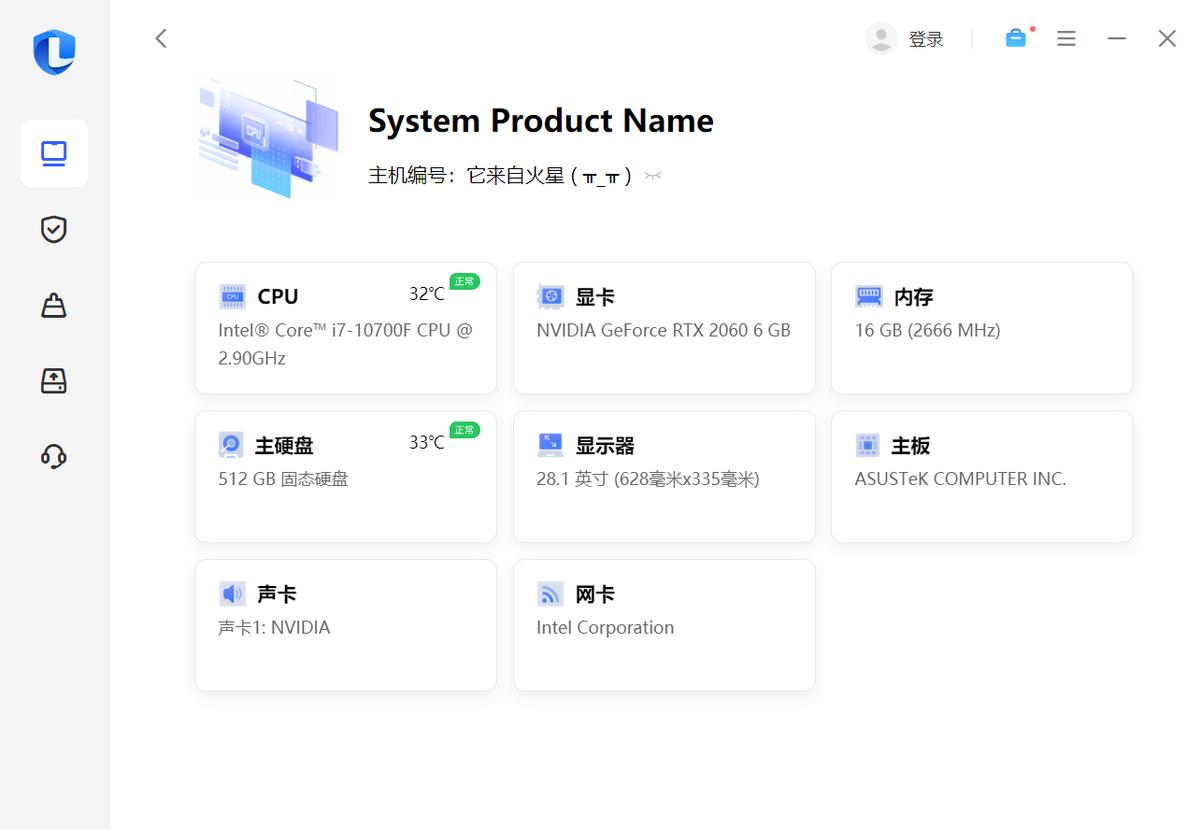Open the 主硬盘 512 GB drive card
This screenshot has width=1200, height=829.
[x=345, y=476]
